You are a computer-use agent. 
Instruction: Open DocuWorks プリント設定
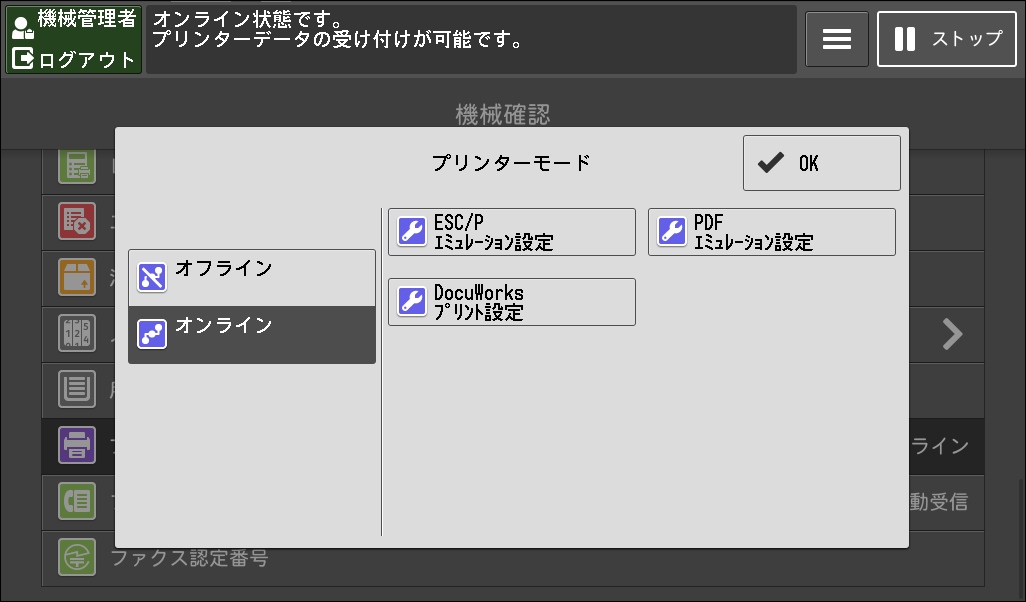point(512,302)
